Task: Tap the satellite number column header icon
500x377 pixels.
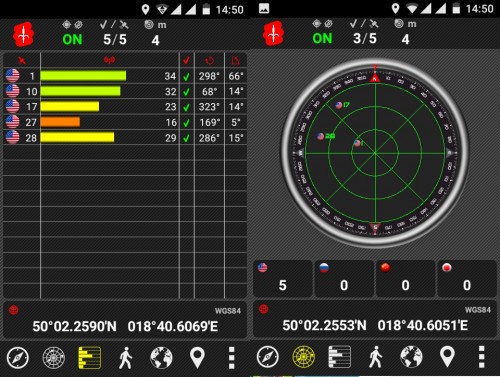Action: 22,60
